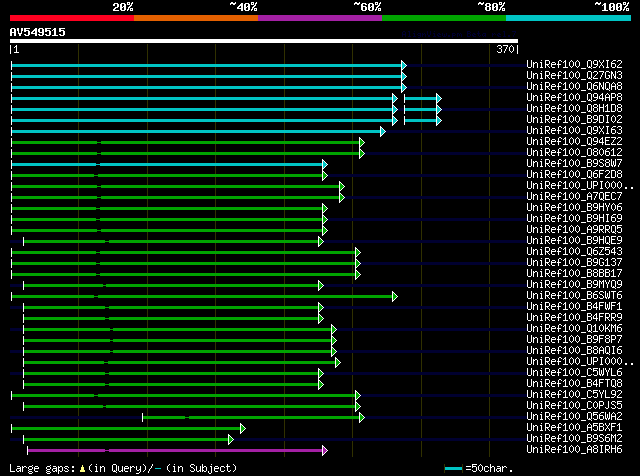Select label UniRef100_Q9XI63
The image size is (640, 476).
pyautogui.click(x=574, y=130)
